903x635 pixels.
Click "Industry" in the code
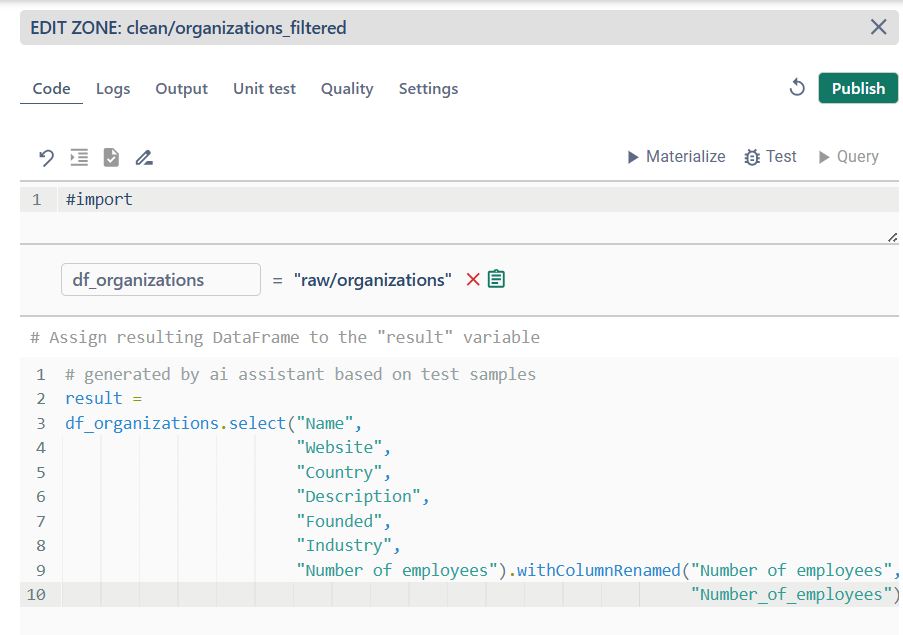(344, 545)
